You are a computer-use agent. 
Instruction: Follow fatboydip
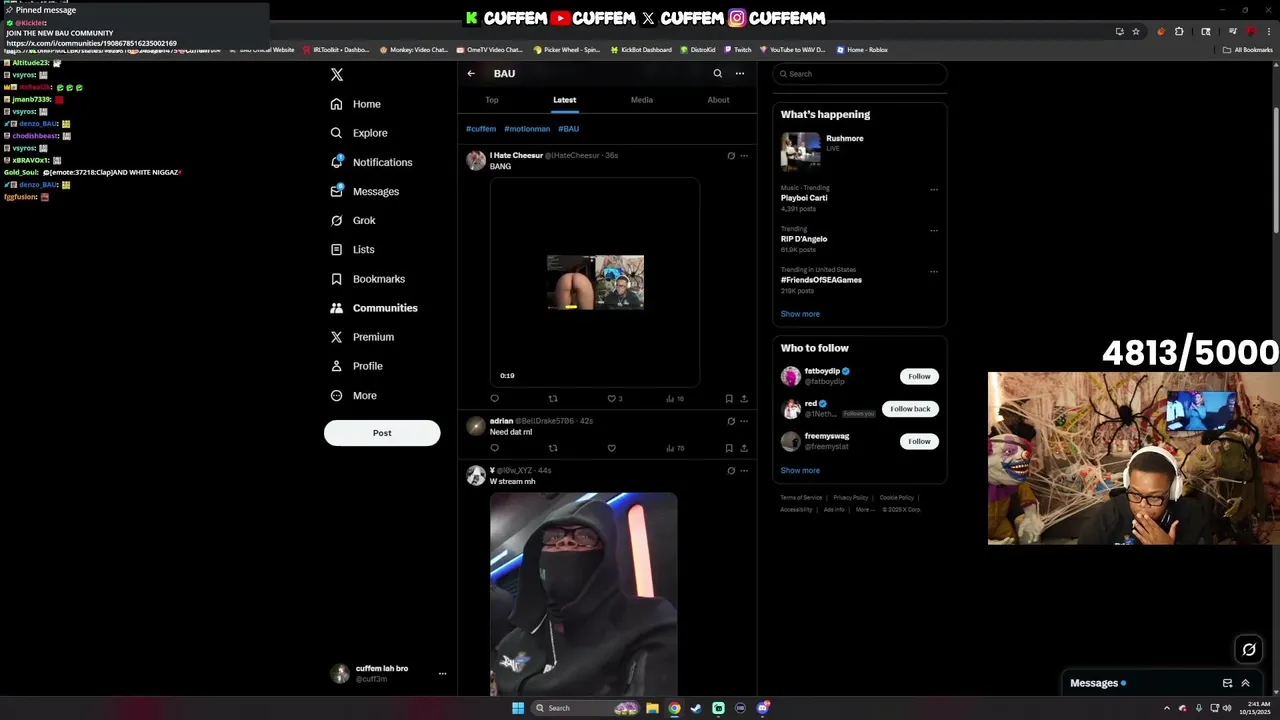coord(919,376)
